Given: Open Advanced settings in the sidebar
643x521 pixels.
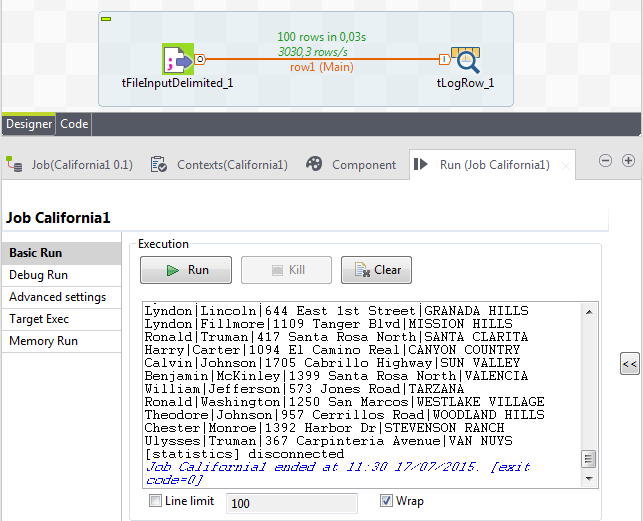Looking at the screenshot, I should 62,297.
